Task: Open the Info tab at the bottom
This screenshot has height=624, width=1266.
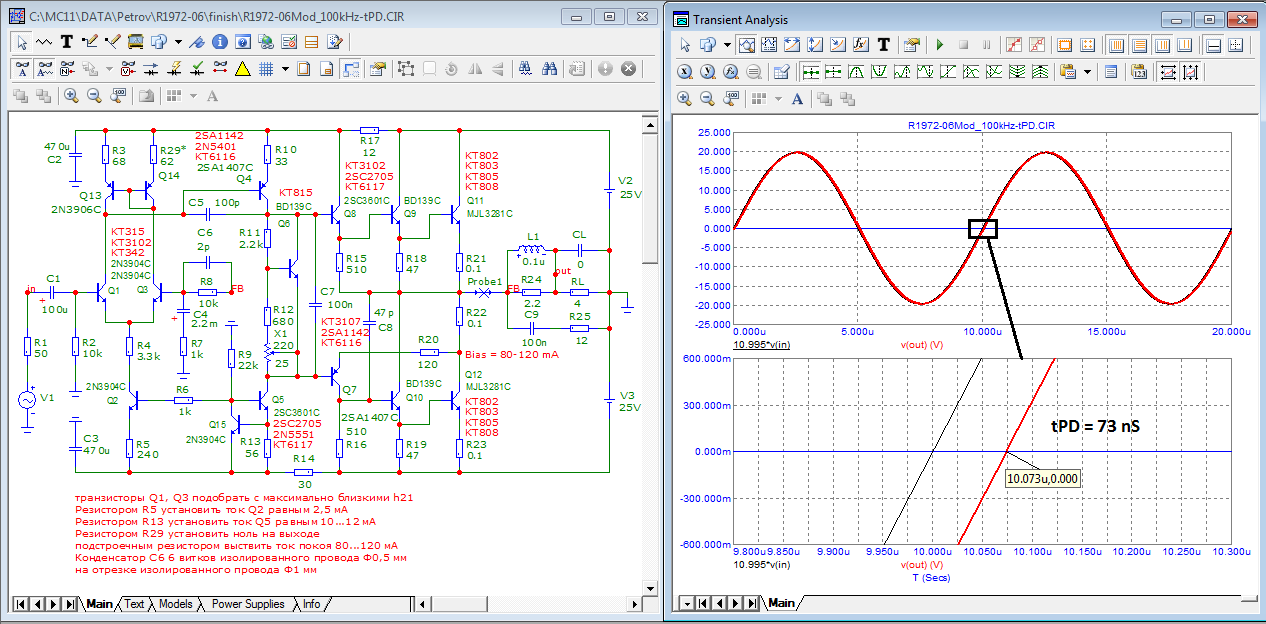Action: click(312, 604)
